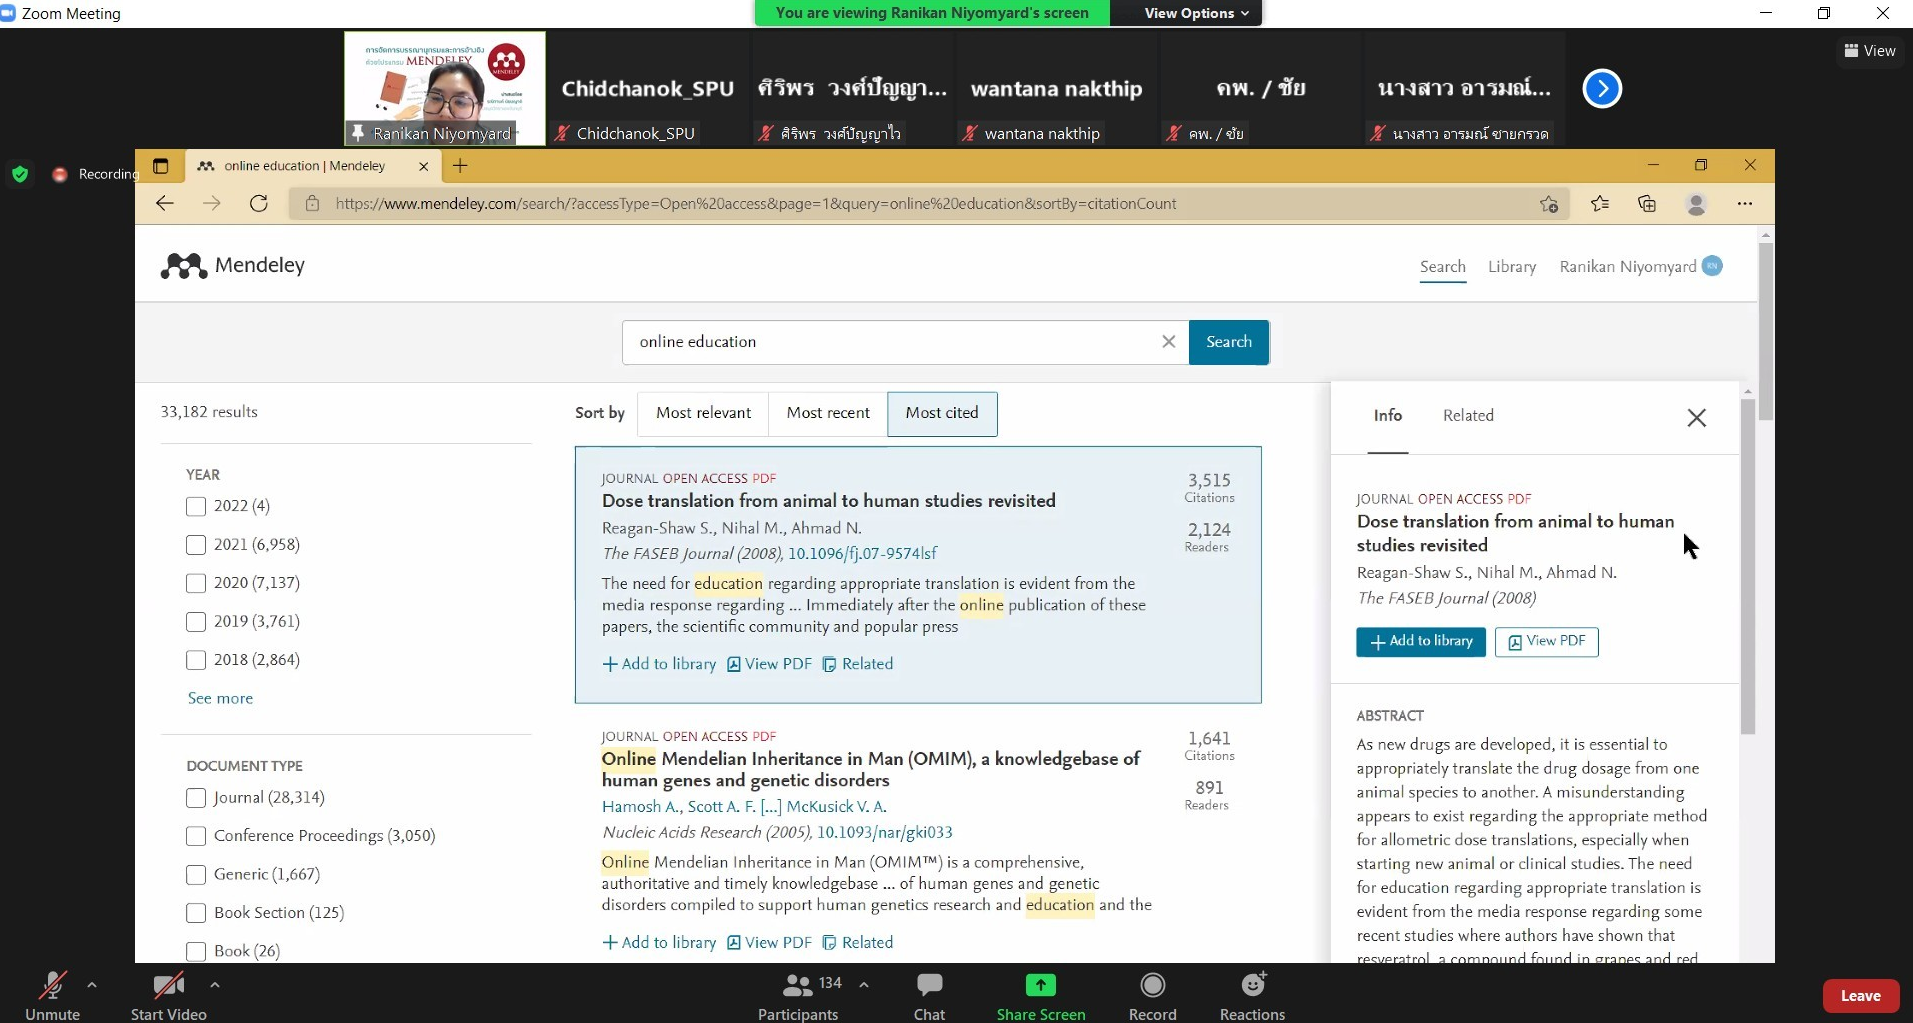This screenshot has width=1913, height=1023.
Task: Check the Generic document type filter
Action: click(x=196, y=875)
